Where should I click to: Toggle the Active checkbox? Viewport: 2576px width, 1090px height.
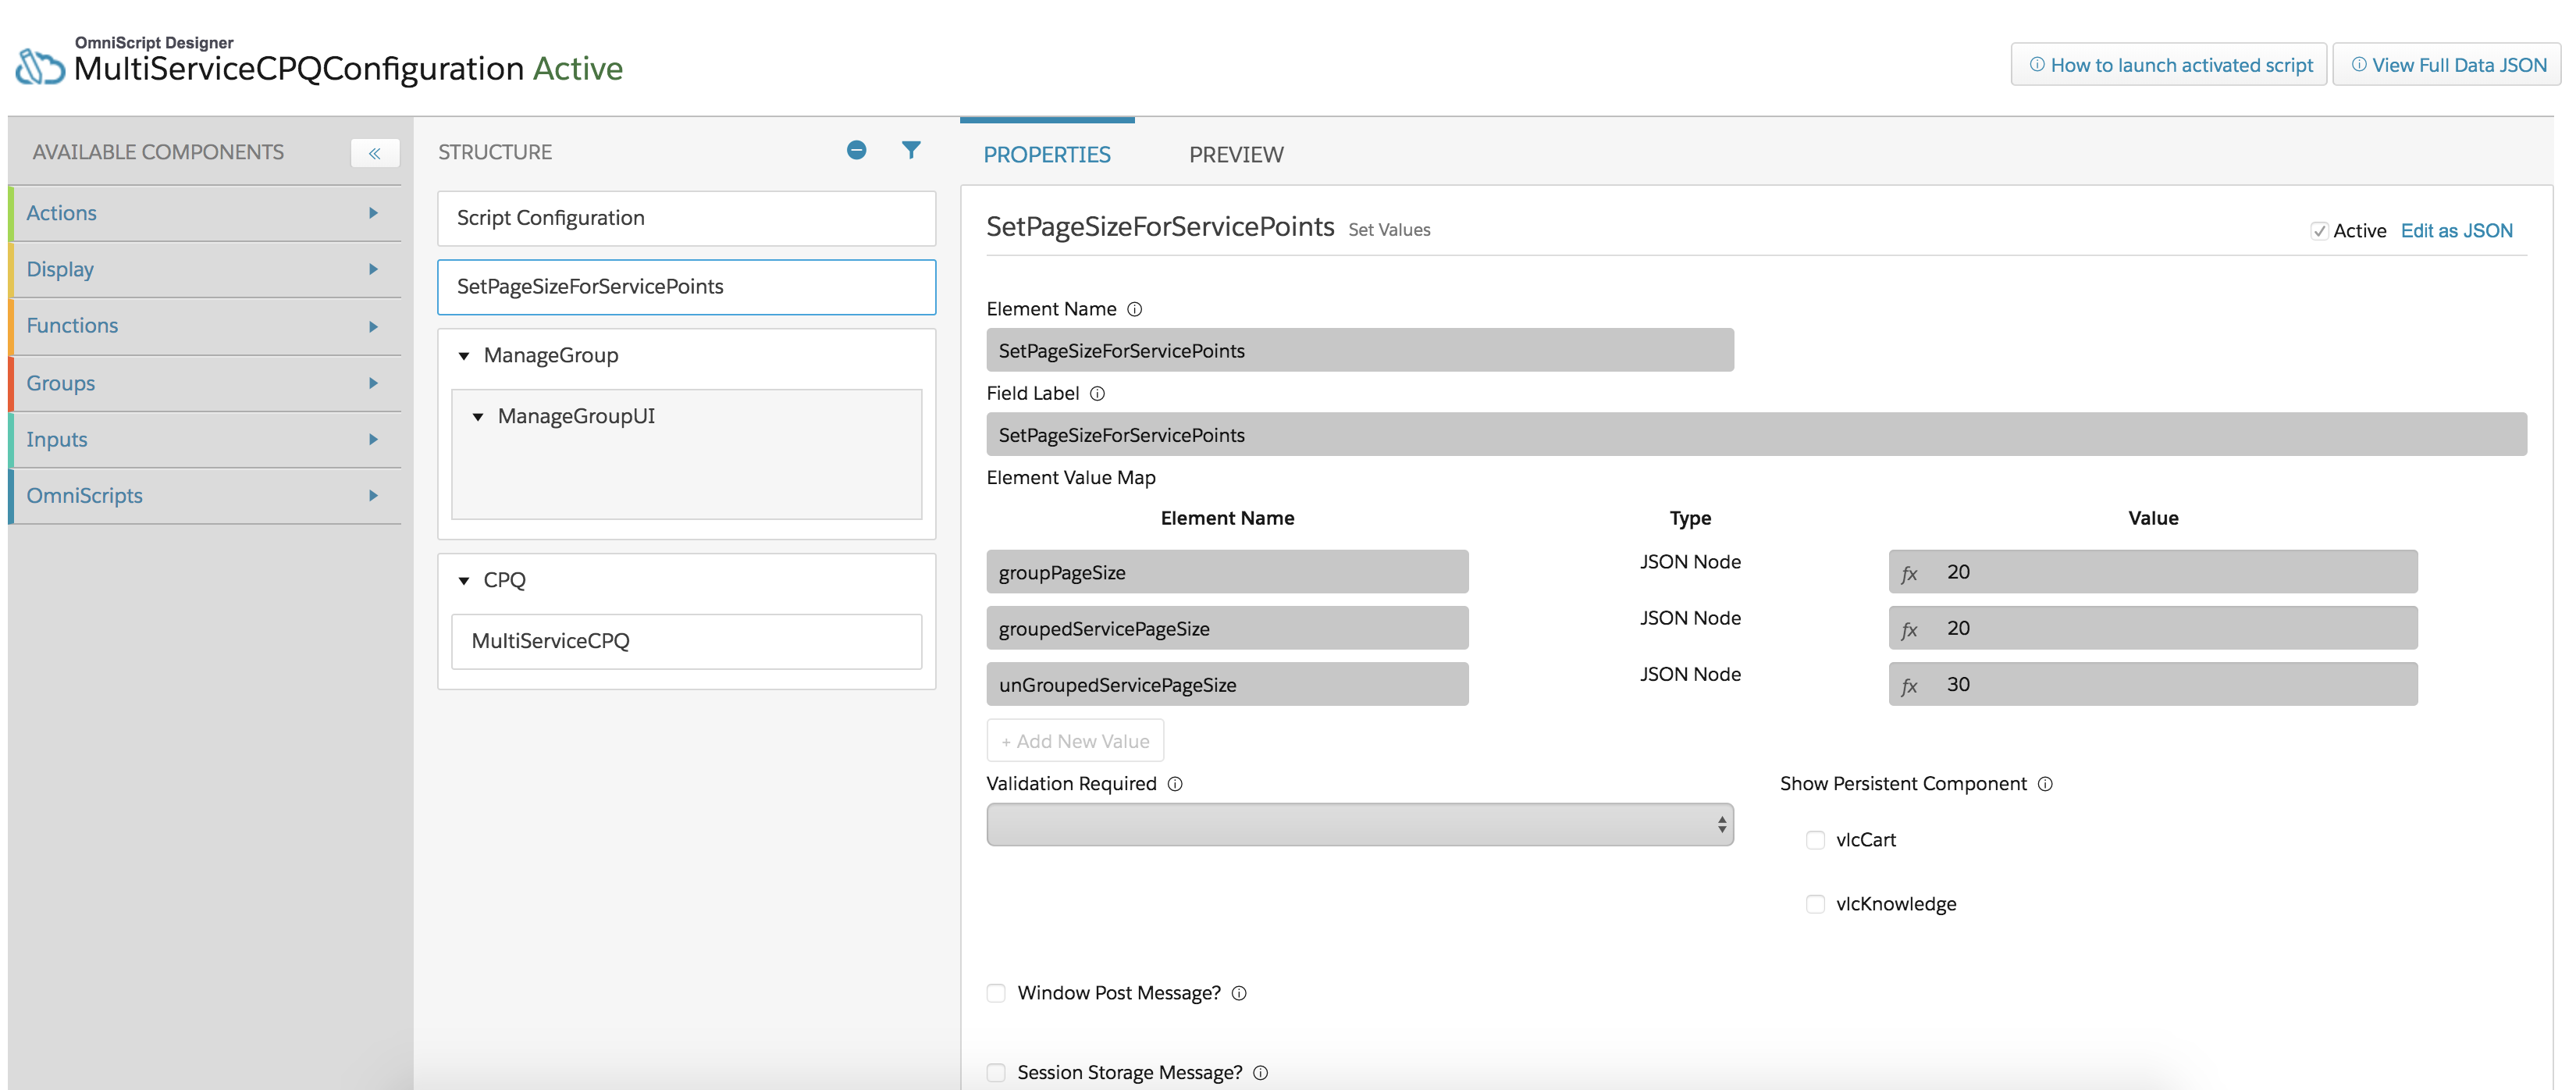point(2319,231)
